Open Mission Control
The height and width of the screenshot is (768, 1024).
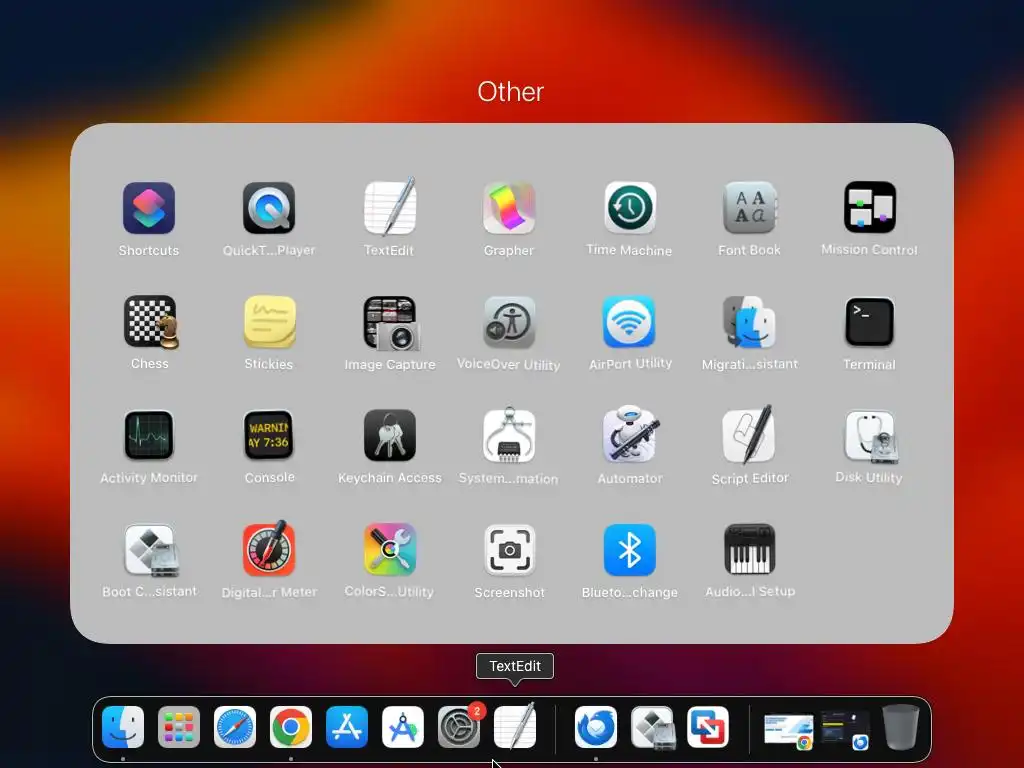coord(869,208)
